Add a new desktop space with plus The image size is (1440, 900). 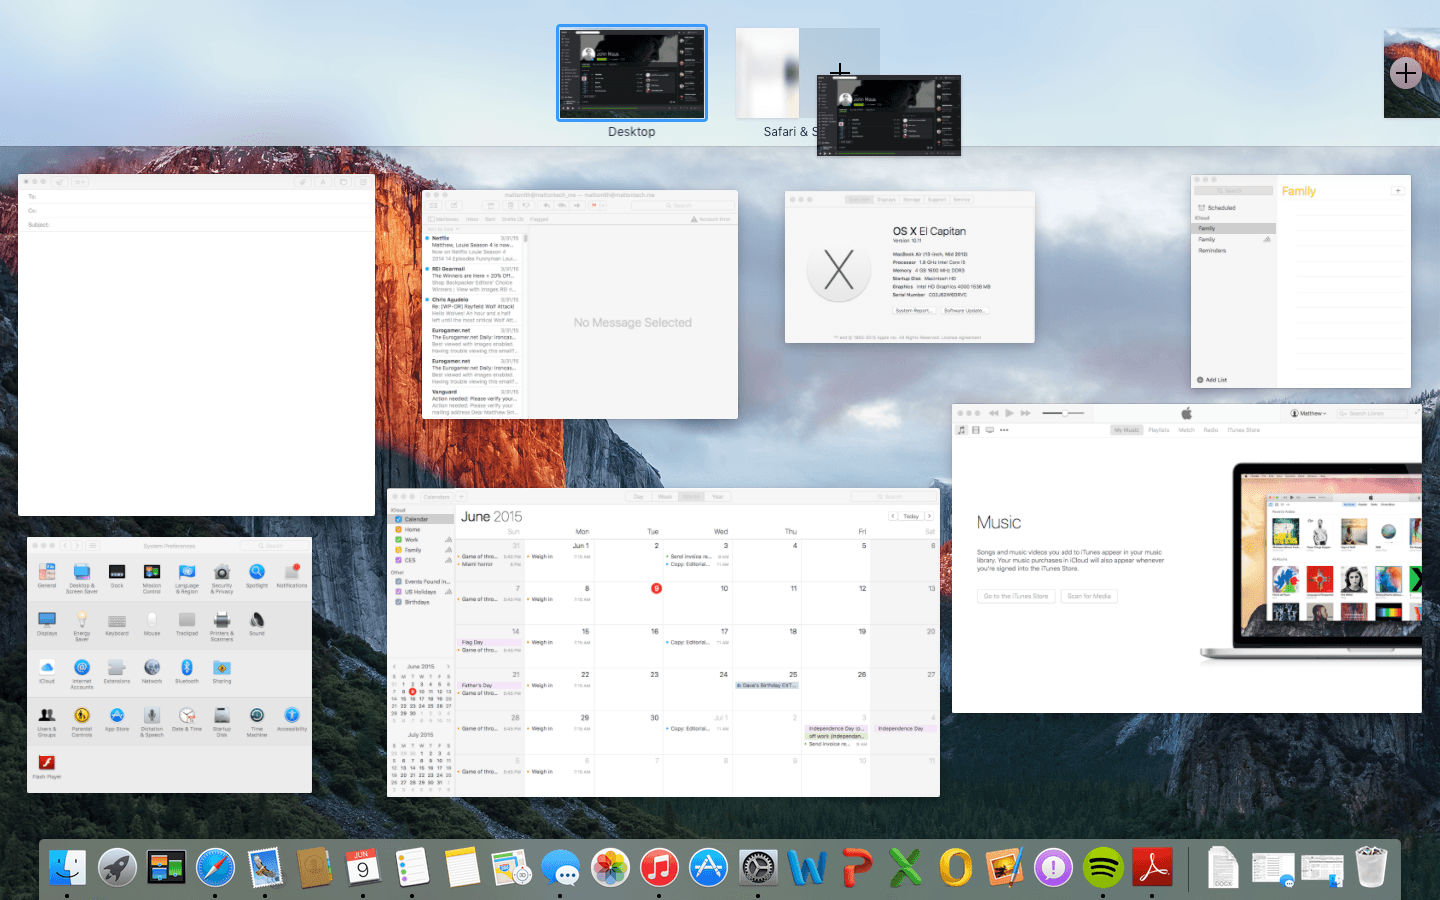click(x=1406, y=73)
